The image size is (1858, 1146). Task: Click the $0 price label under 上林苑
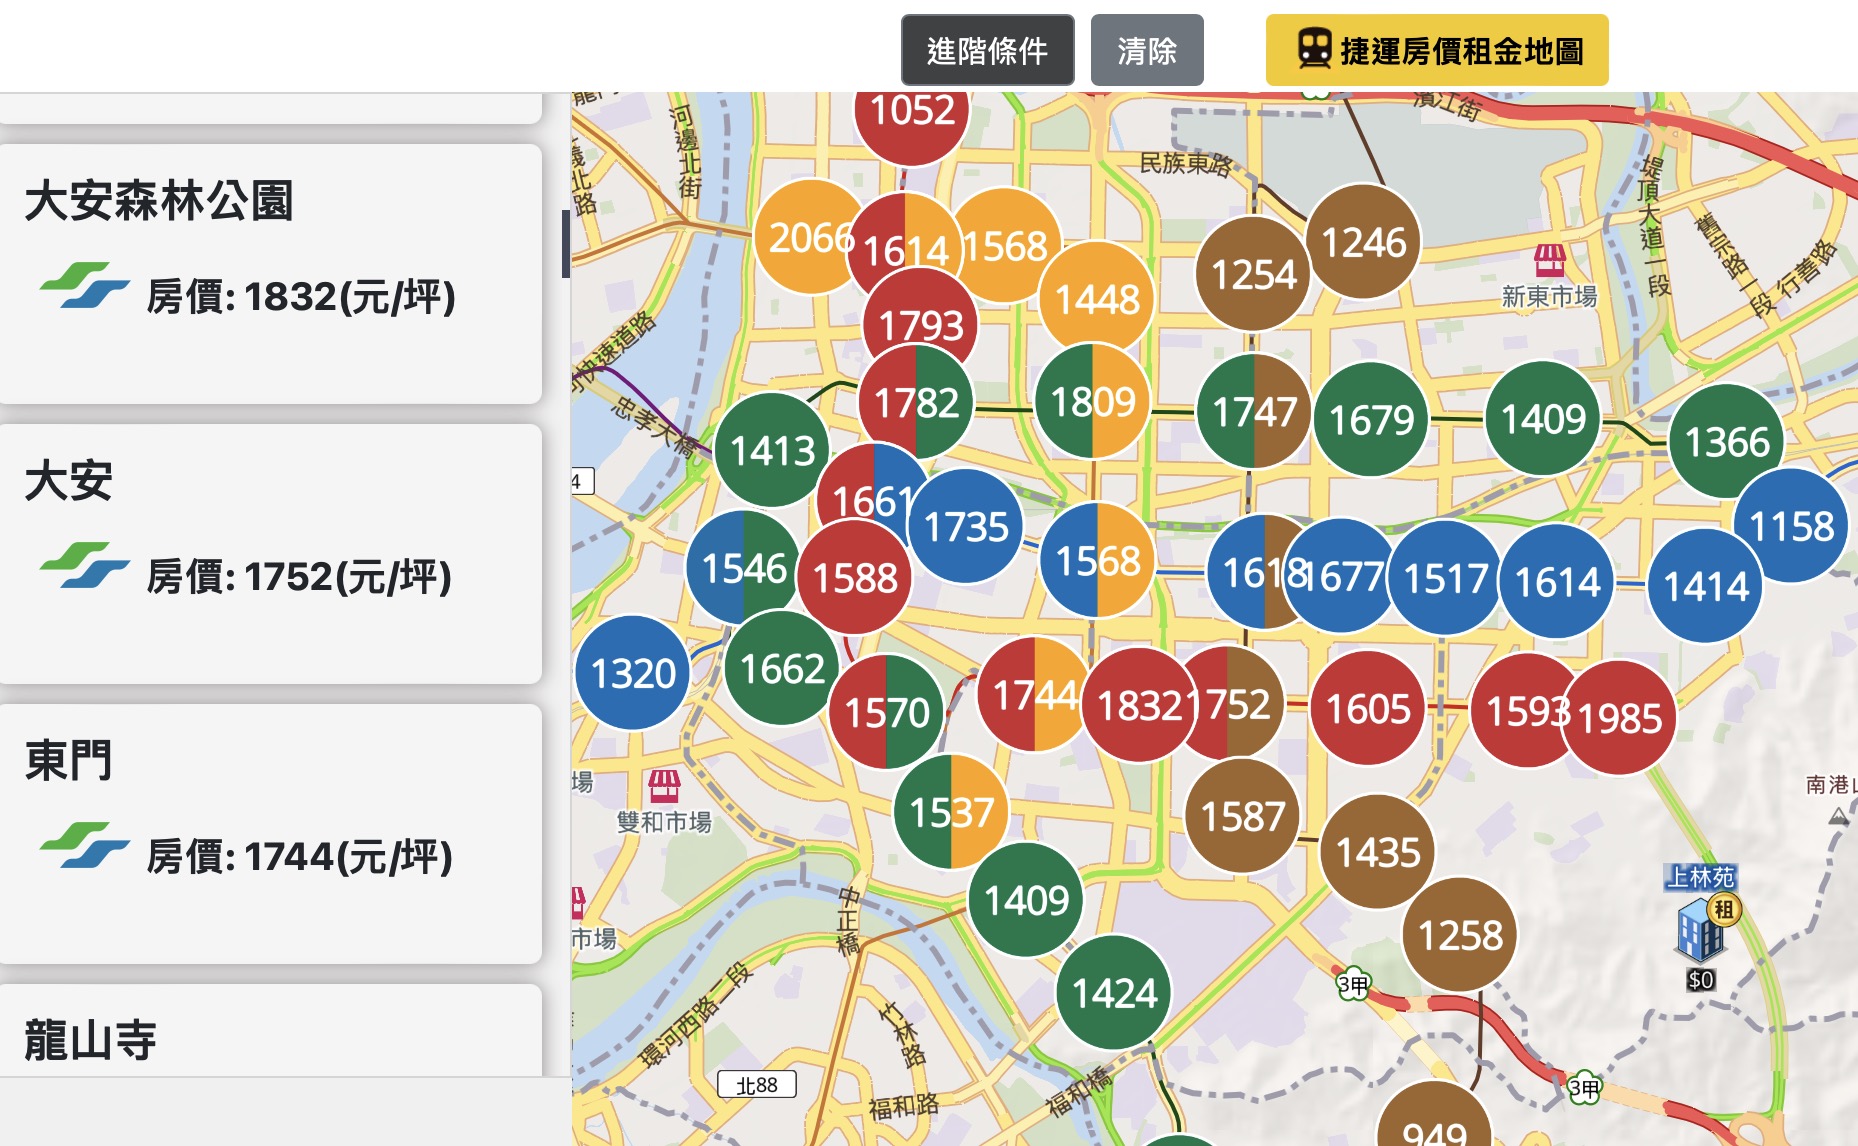click(1701, 980)
